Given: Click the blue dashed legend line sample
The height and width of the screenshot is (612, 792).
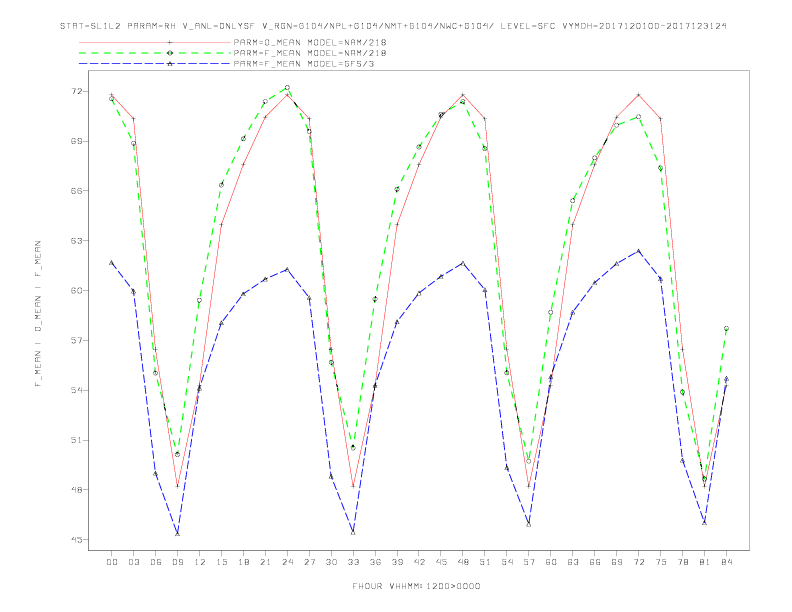Looking at the screenshot, I should 155,64.
